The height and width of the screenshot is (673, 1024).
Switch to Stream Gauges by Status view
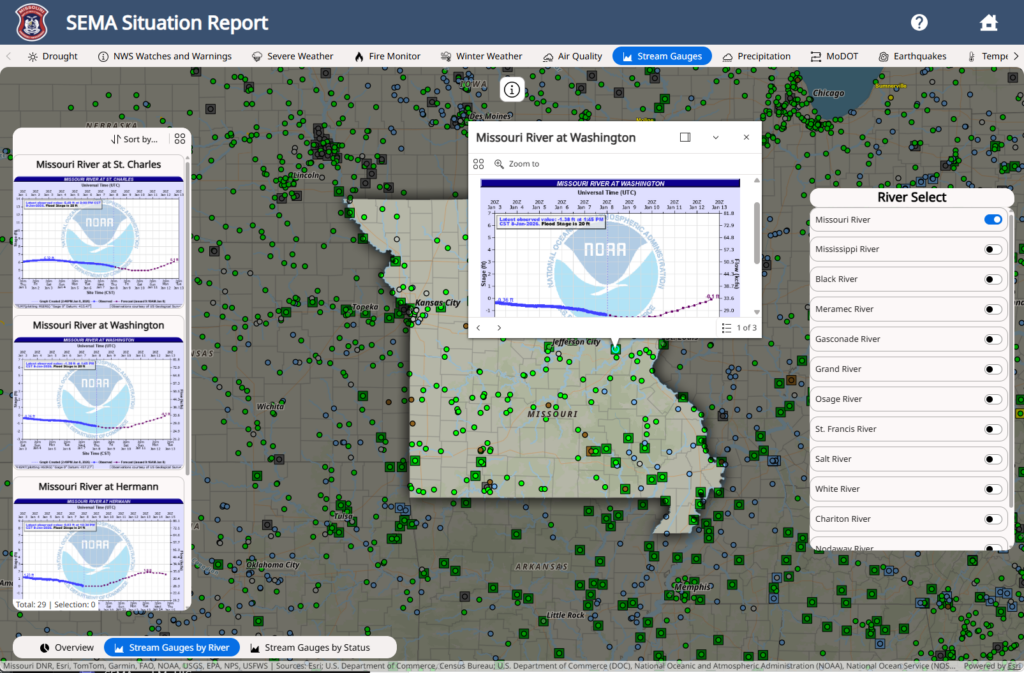(x=310, y=648)
